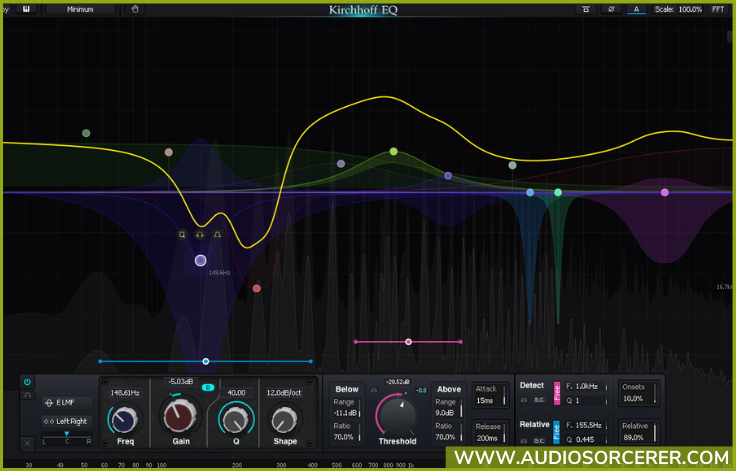Open the 12.0dB/oct shape value field
The height and width of the screenshot is (471, 736).
(284, 393)
